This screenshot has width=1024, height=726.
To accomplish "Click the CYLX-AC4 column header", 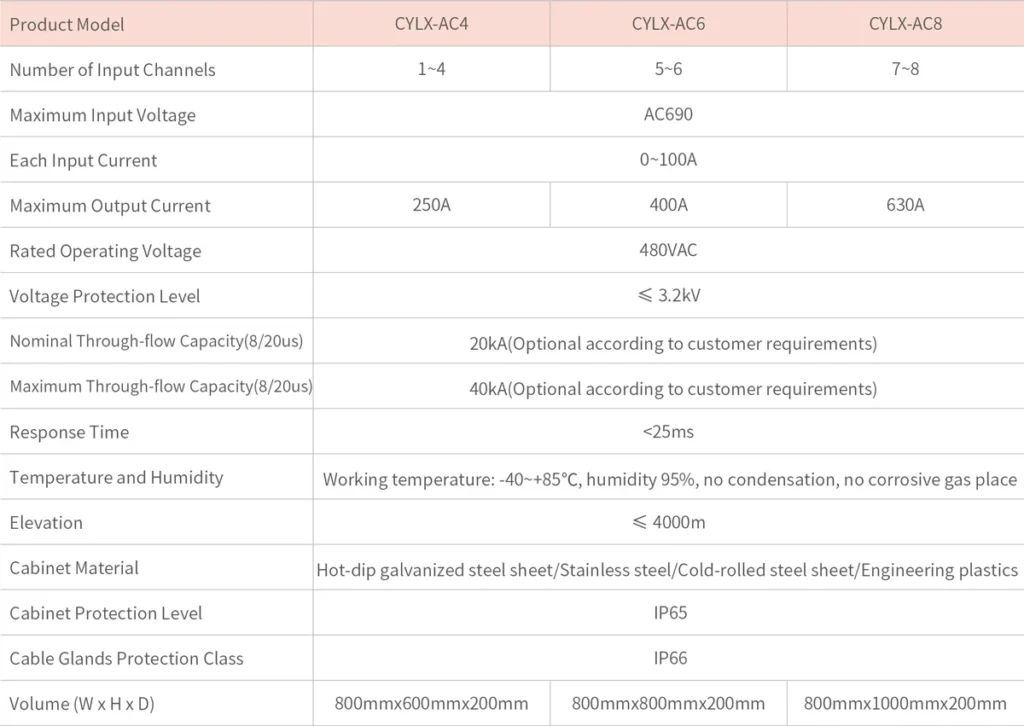I will [431, 24].
